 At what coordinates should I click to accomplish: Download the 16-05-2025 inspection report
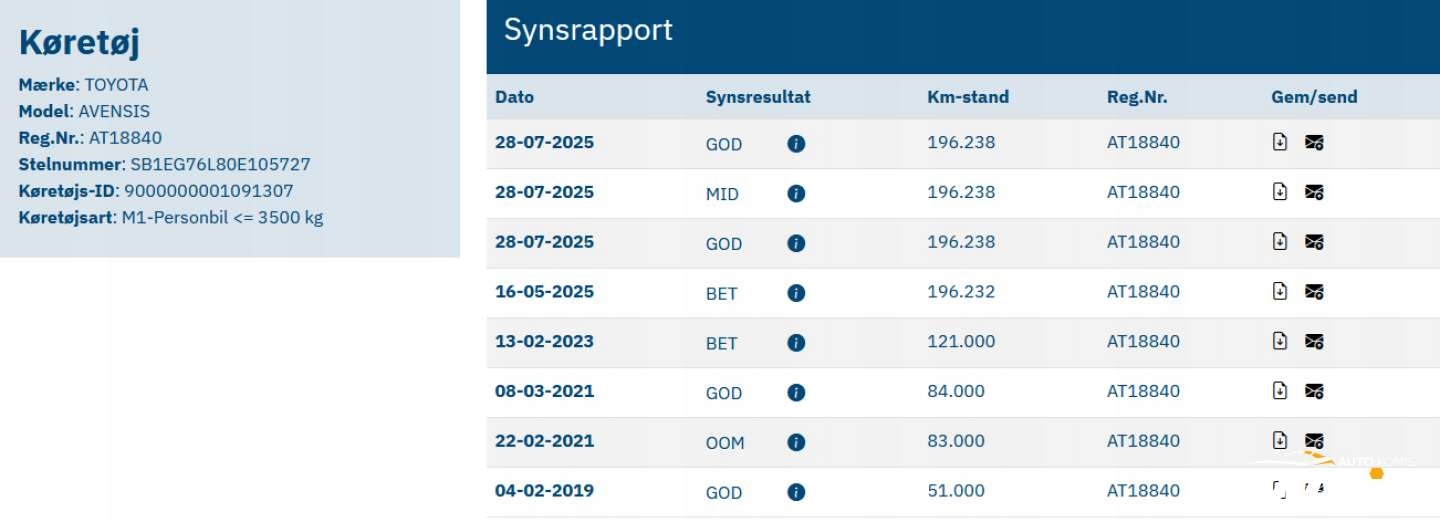[x=1280, y=291]
